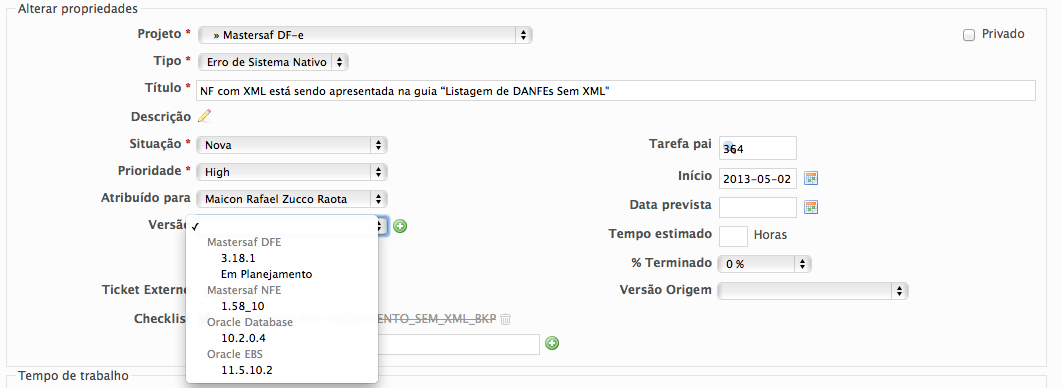Click the Horas label
1062x388 pixels.
point(771,235)
